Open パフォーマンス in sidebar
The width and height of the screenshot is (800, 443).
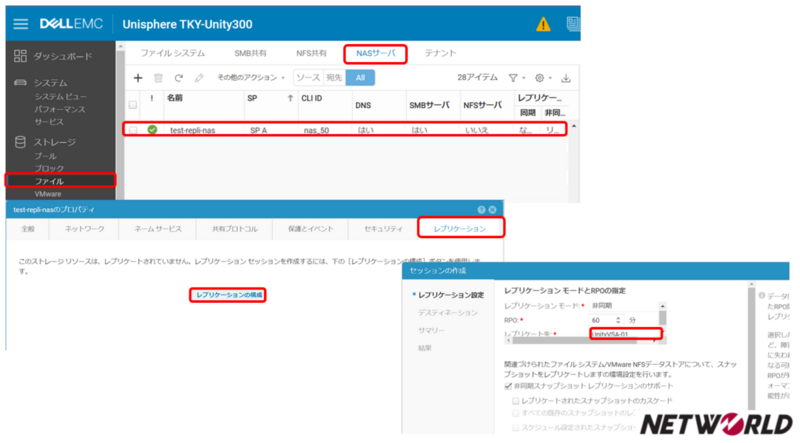click(60, 109)
